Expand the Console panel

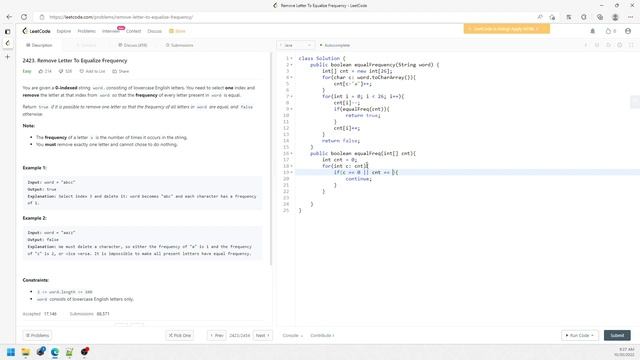pyautogui.click(x=292, y=336)
